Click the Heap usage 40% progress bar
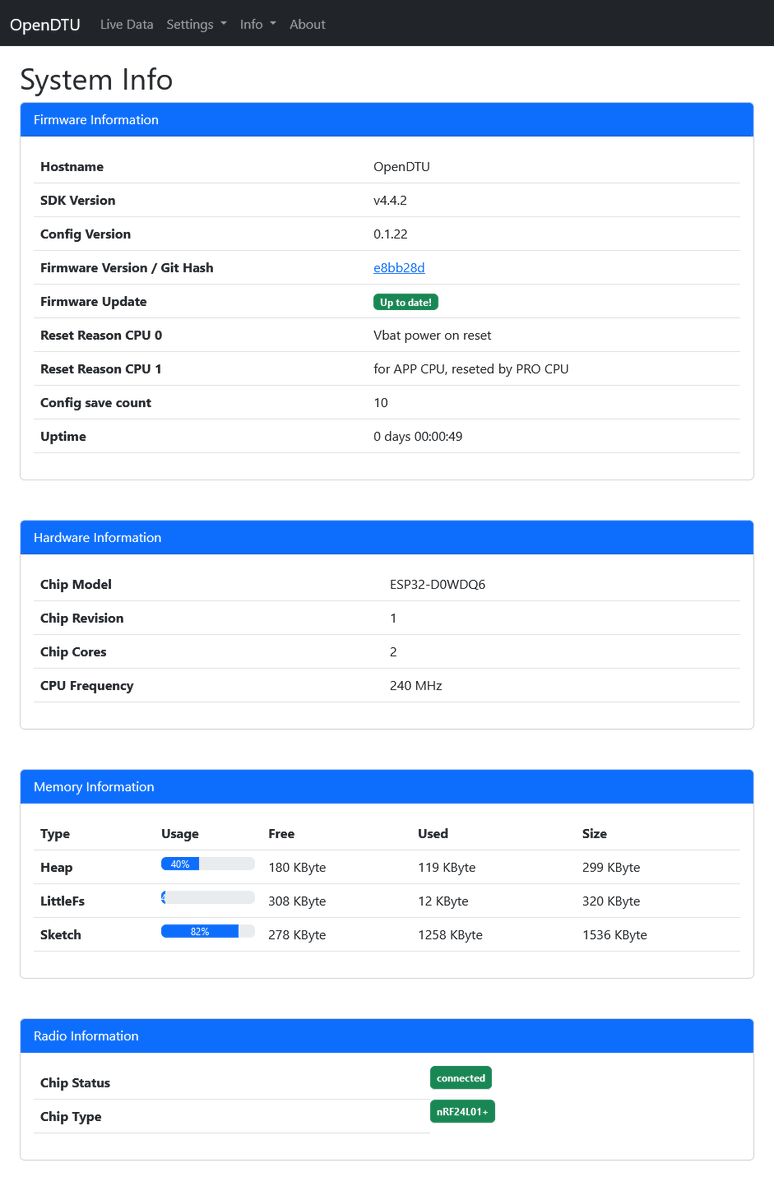This screenshot has height=1200, width=774. click(x=208, y=864)
